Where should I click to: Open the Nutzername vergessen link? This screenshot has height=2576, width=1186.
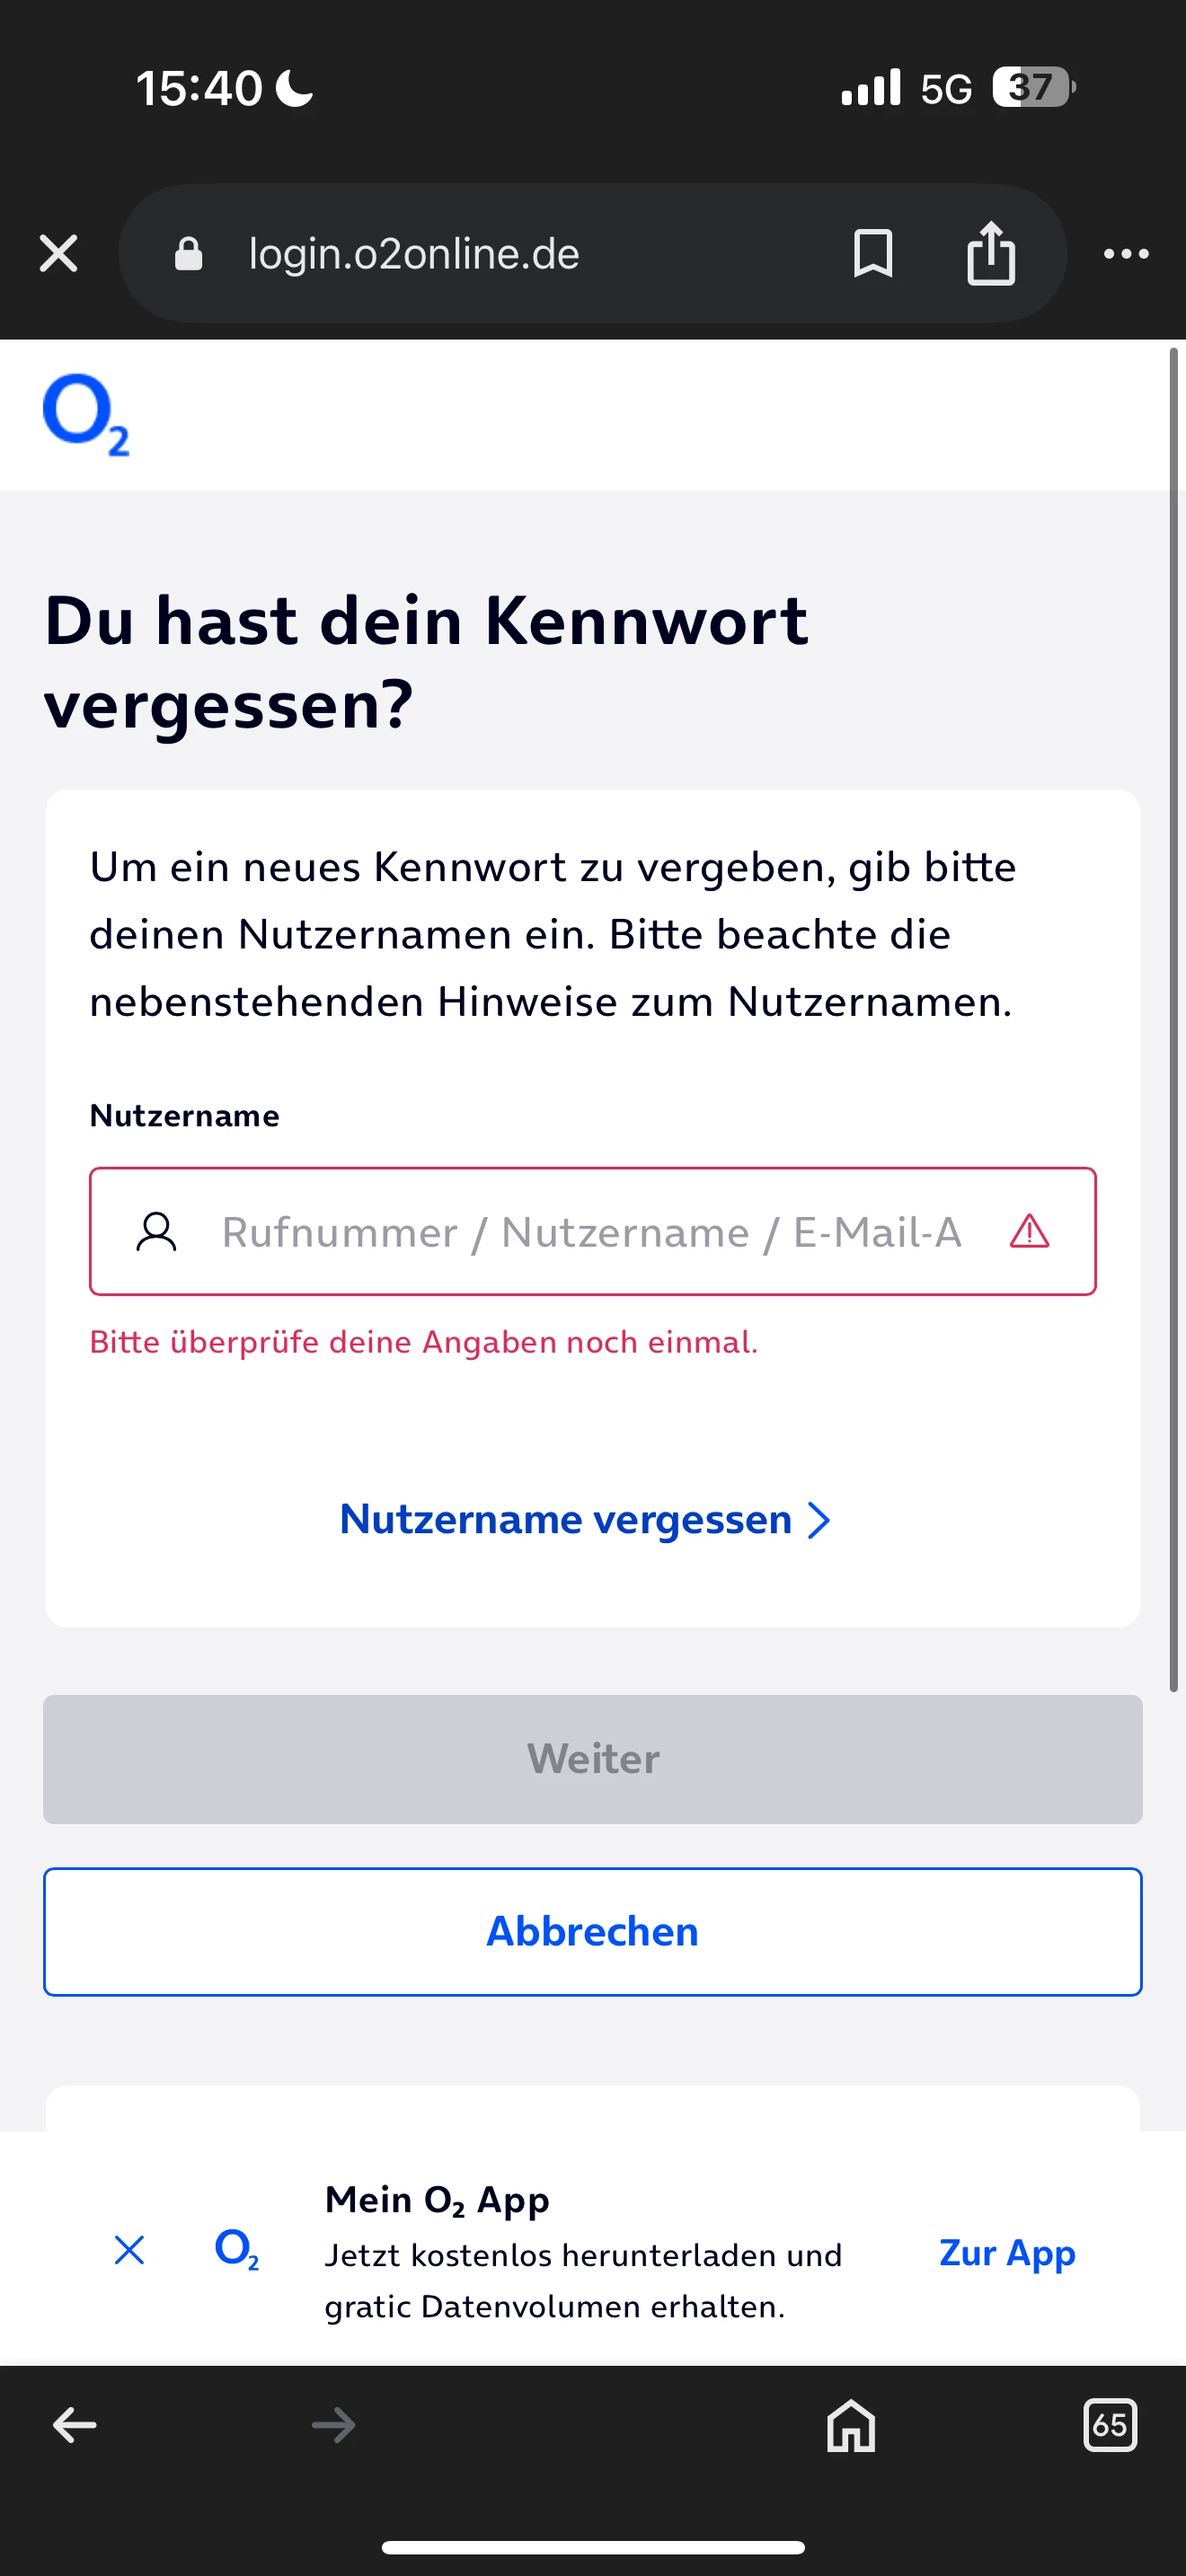pyautogui.click(x=584, y=1519)
